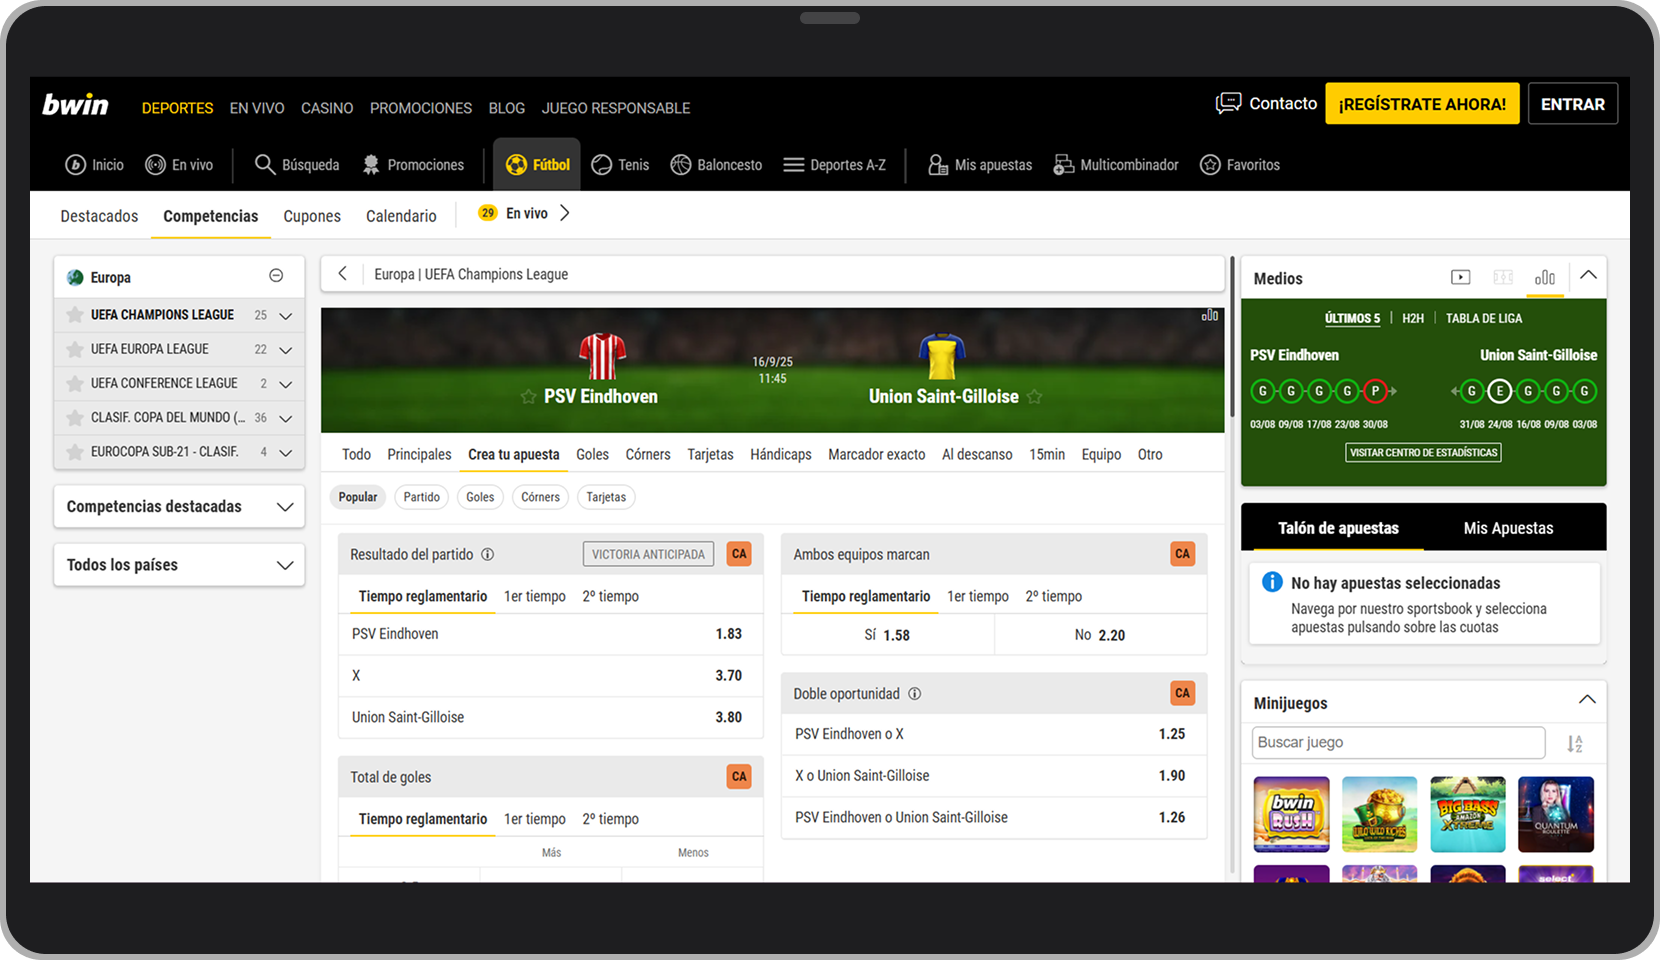The image size is (1660, 960).
Task: Switch to Destacados tab
Action: 99,216
